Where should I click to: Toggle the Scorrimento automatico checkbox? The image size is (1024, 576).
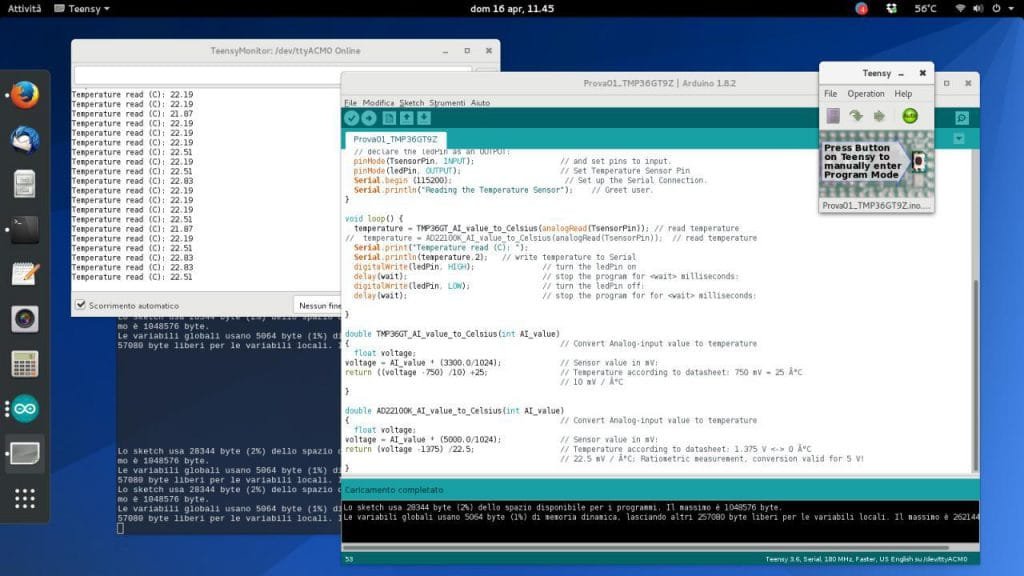pyautogui.click(x=80, y=305)
